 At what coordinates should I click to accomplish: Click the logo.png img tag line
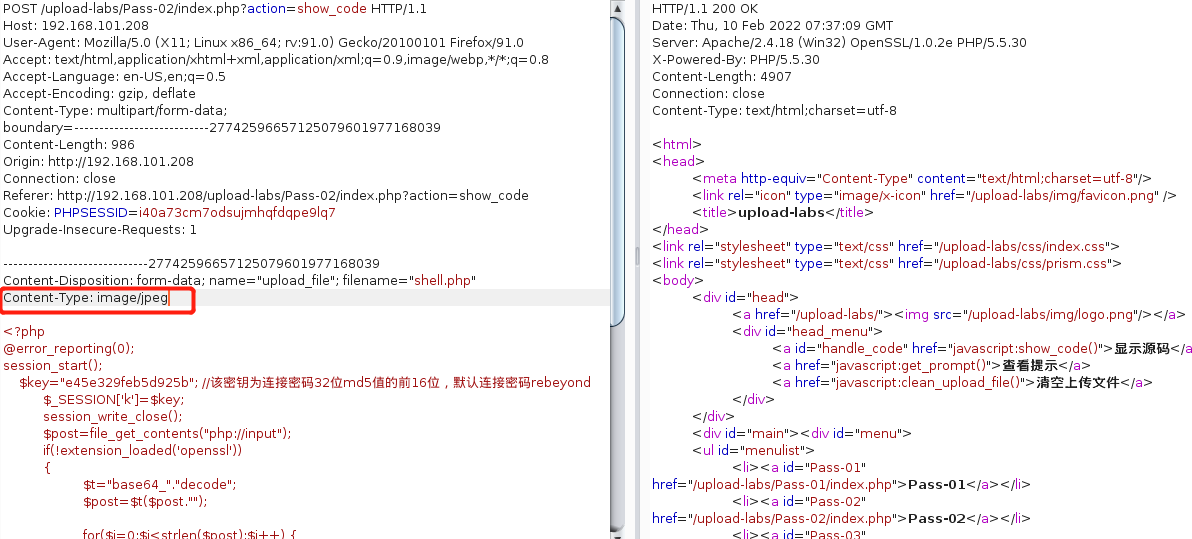(x=959, y=314)
